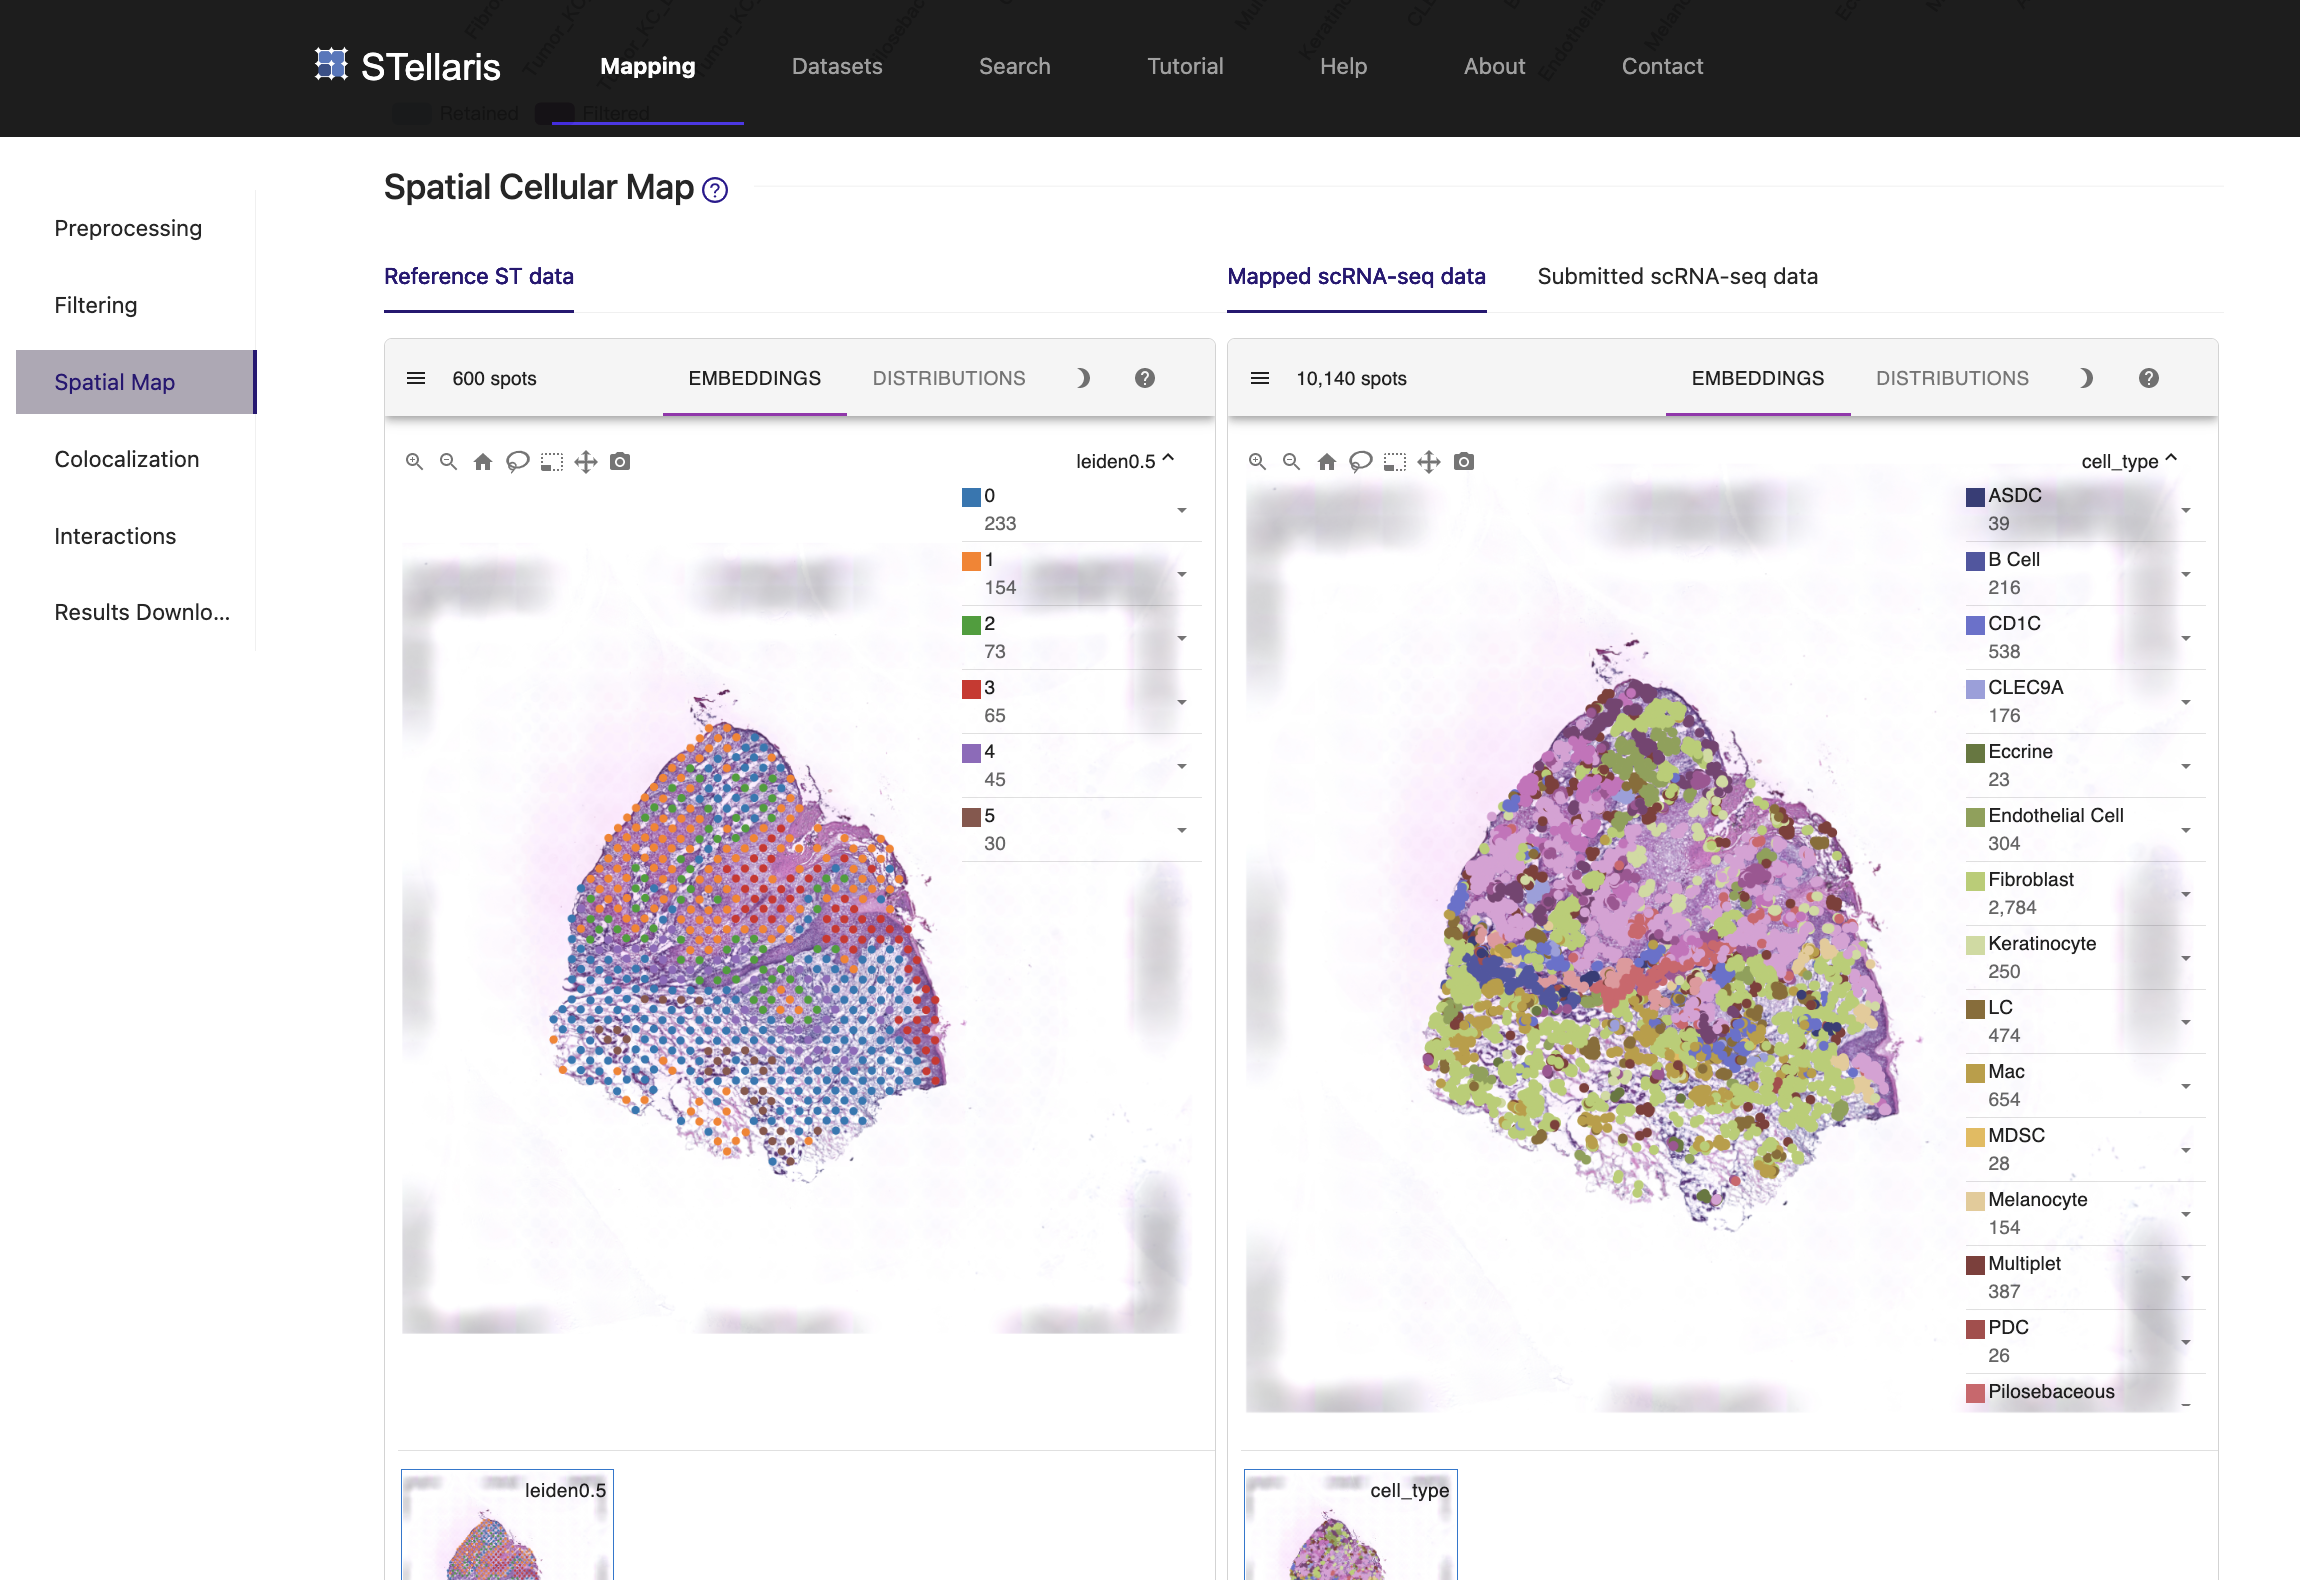Viewport: 2300px width, 1580px height.
Task: Open hamburger menu in 600 spots panel
Action: (416, 378)
